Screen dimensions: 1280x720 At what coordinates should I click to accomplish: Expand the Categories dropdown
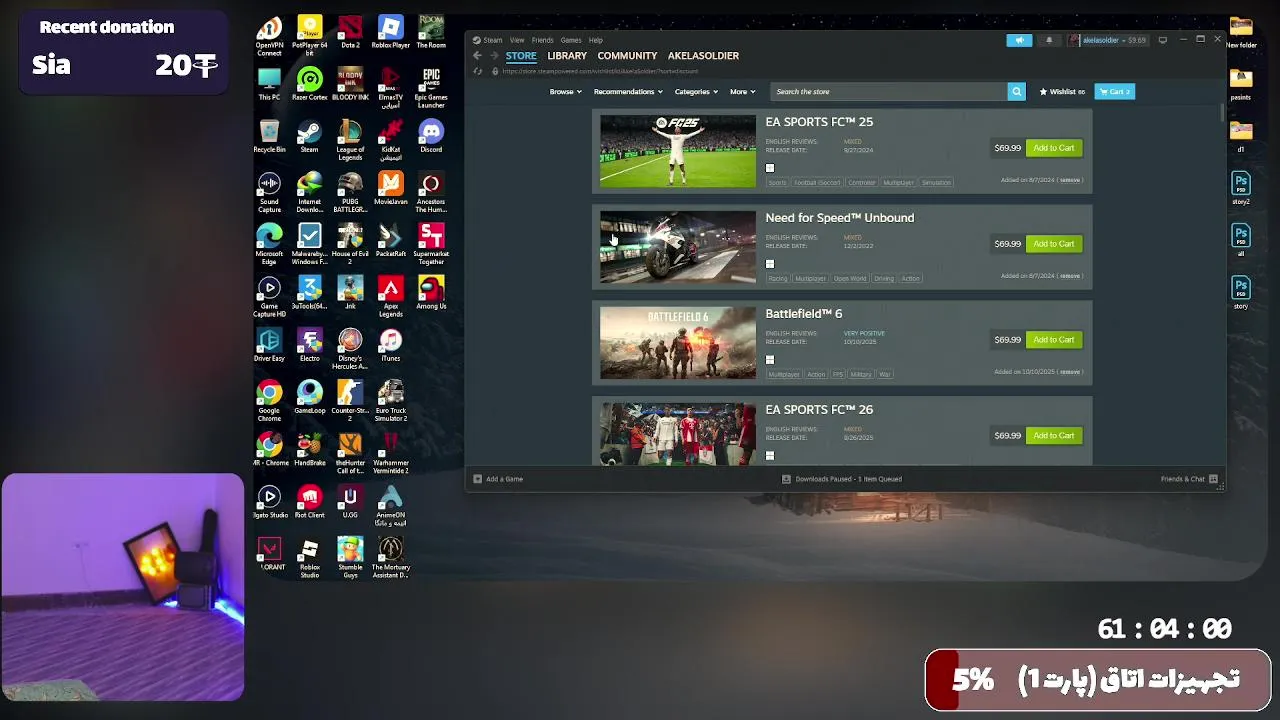tap(696, 91)
